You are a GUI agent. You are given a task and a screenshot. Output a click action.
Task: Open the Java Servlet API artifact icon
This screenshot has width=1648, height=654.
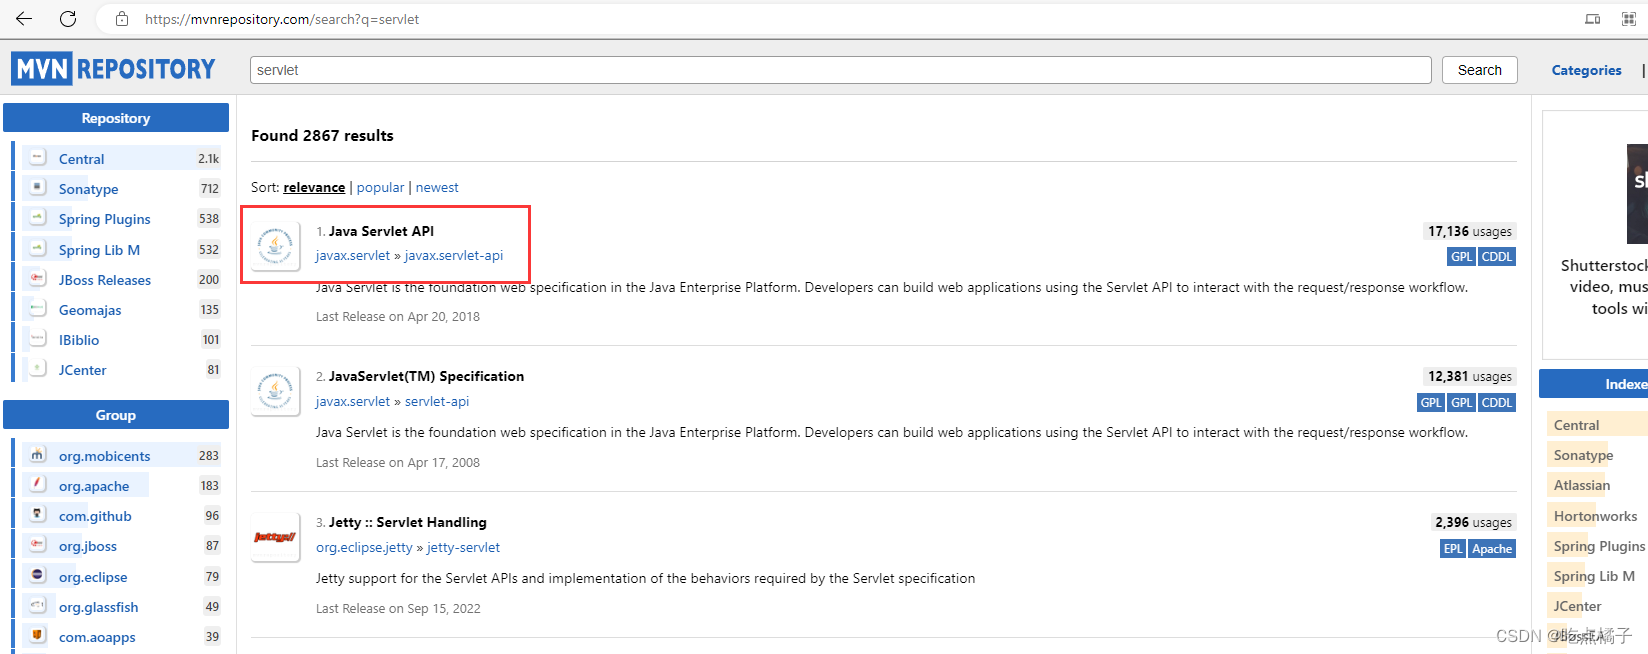tap(275, 246)
